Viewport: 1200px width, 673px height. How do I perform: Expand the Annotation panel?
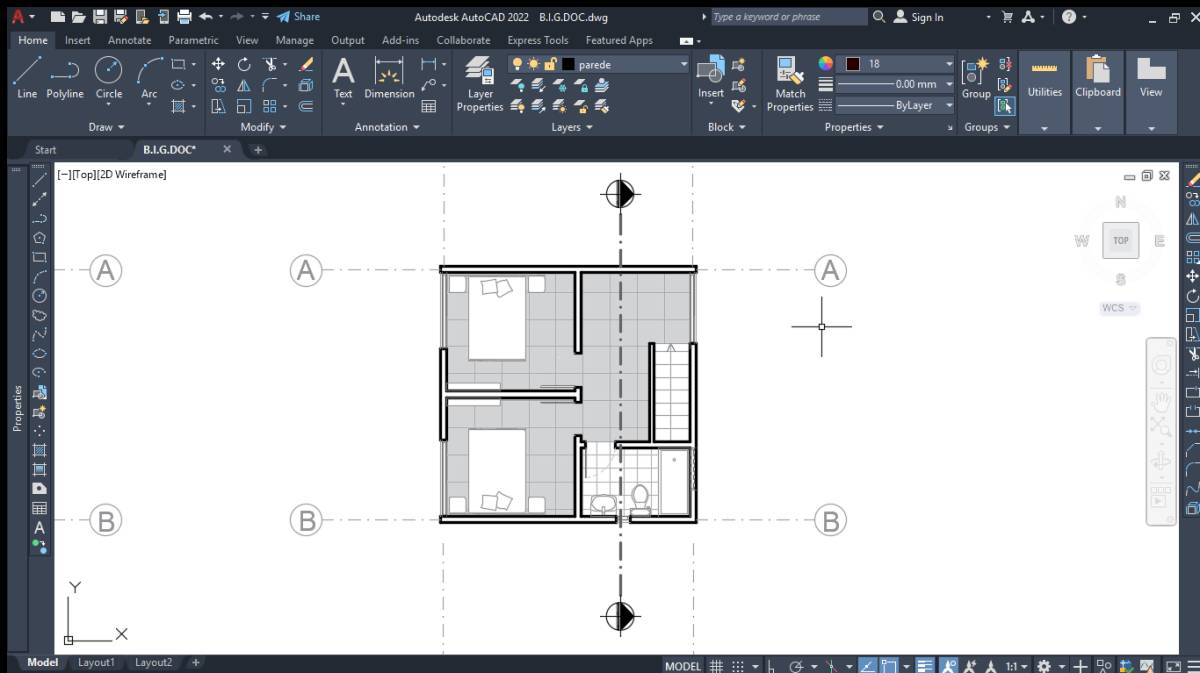387,127
